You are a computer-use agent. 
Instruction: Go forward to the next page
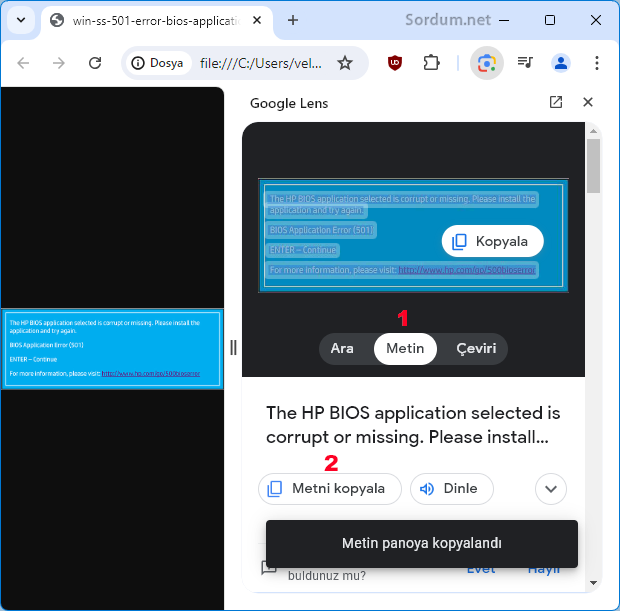pos(59,63)
